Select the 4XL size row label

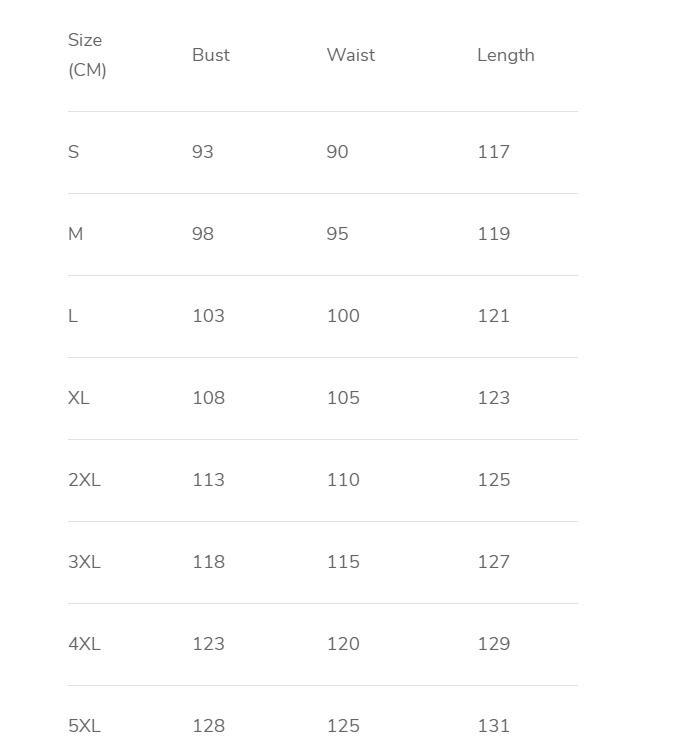(84, 644)
